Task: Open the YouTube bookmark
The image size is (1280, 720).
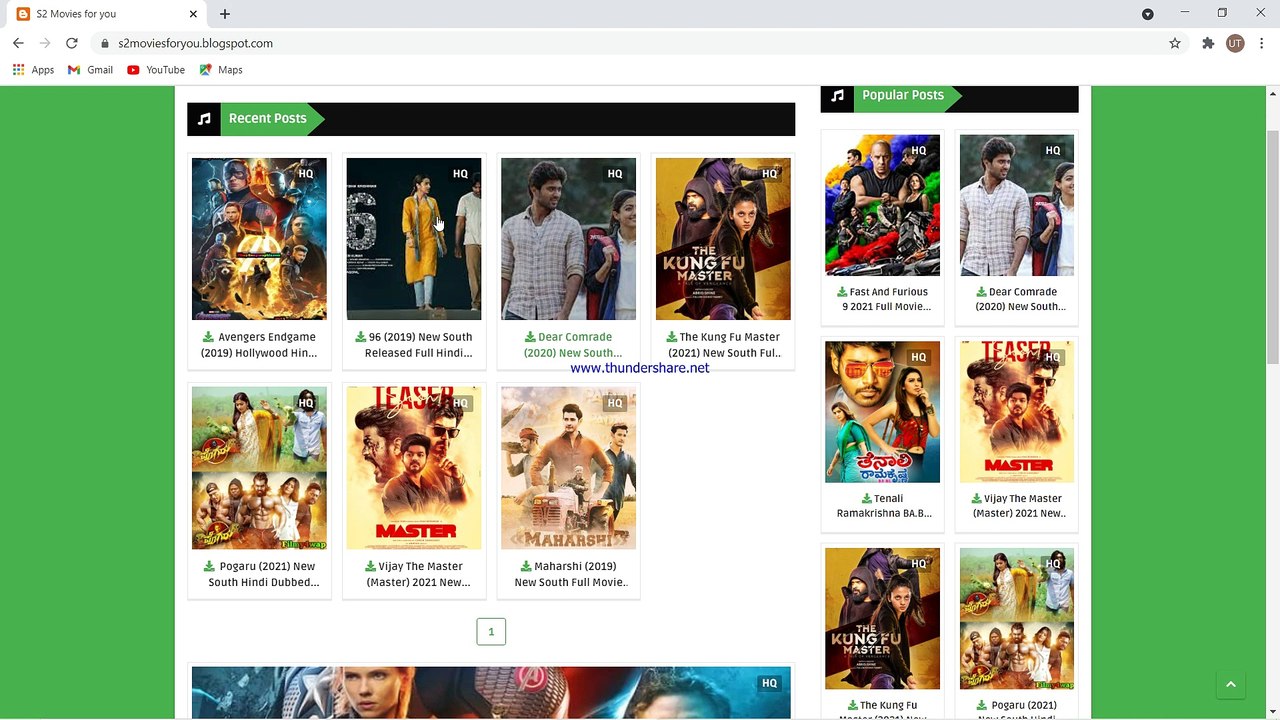Action: point(156,70)
